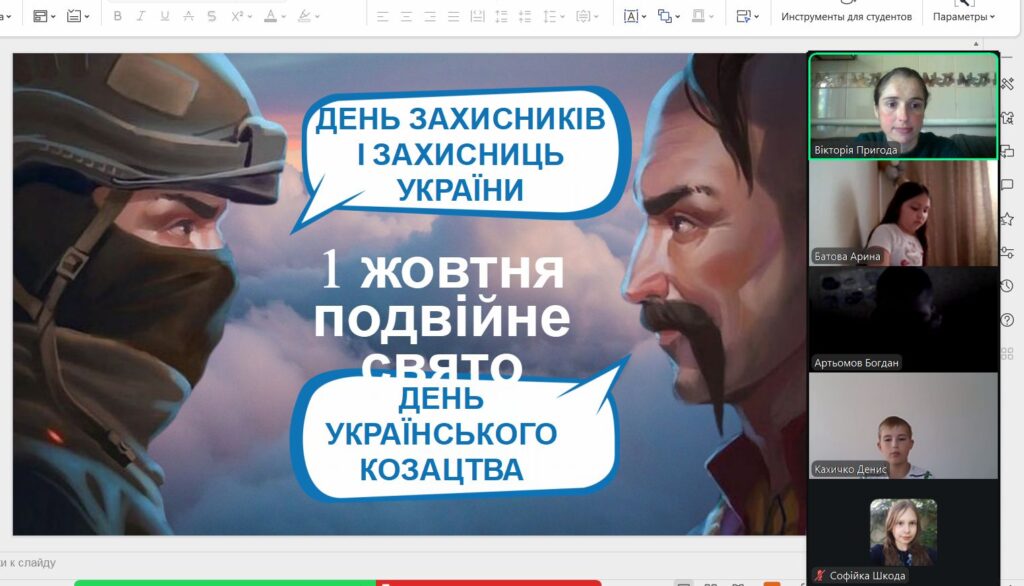Toggle underline text formatting

164,16
